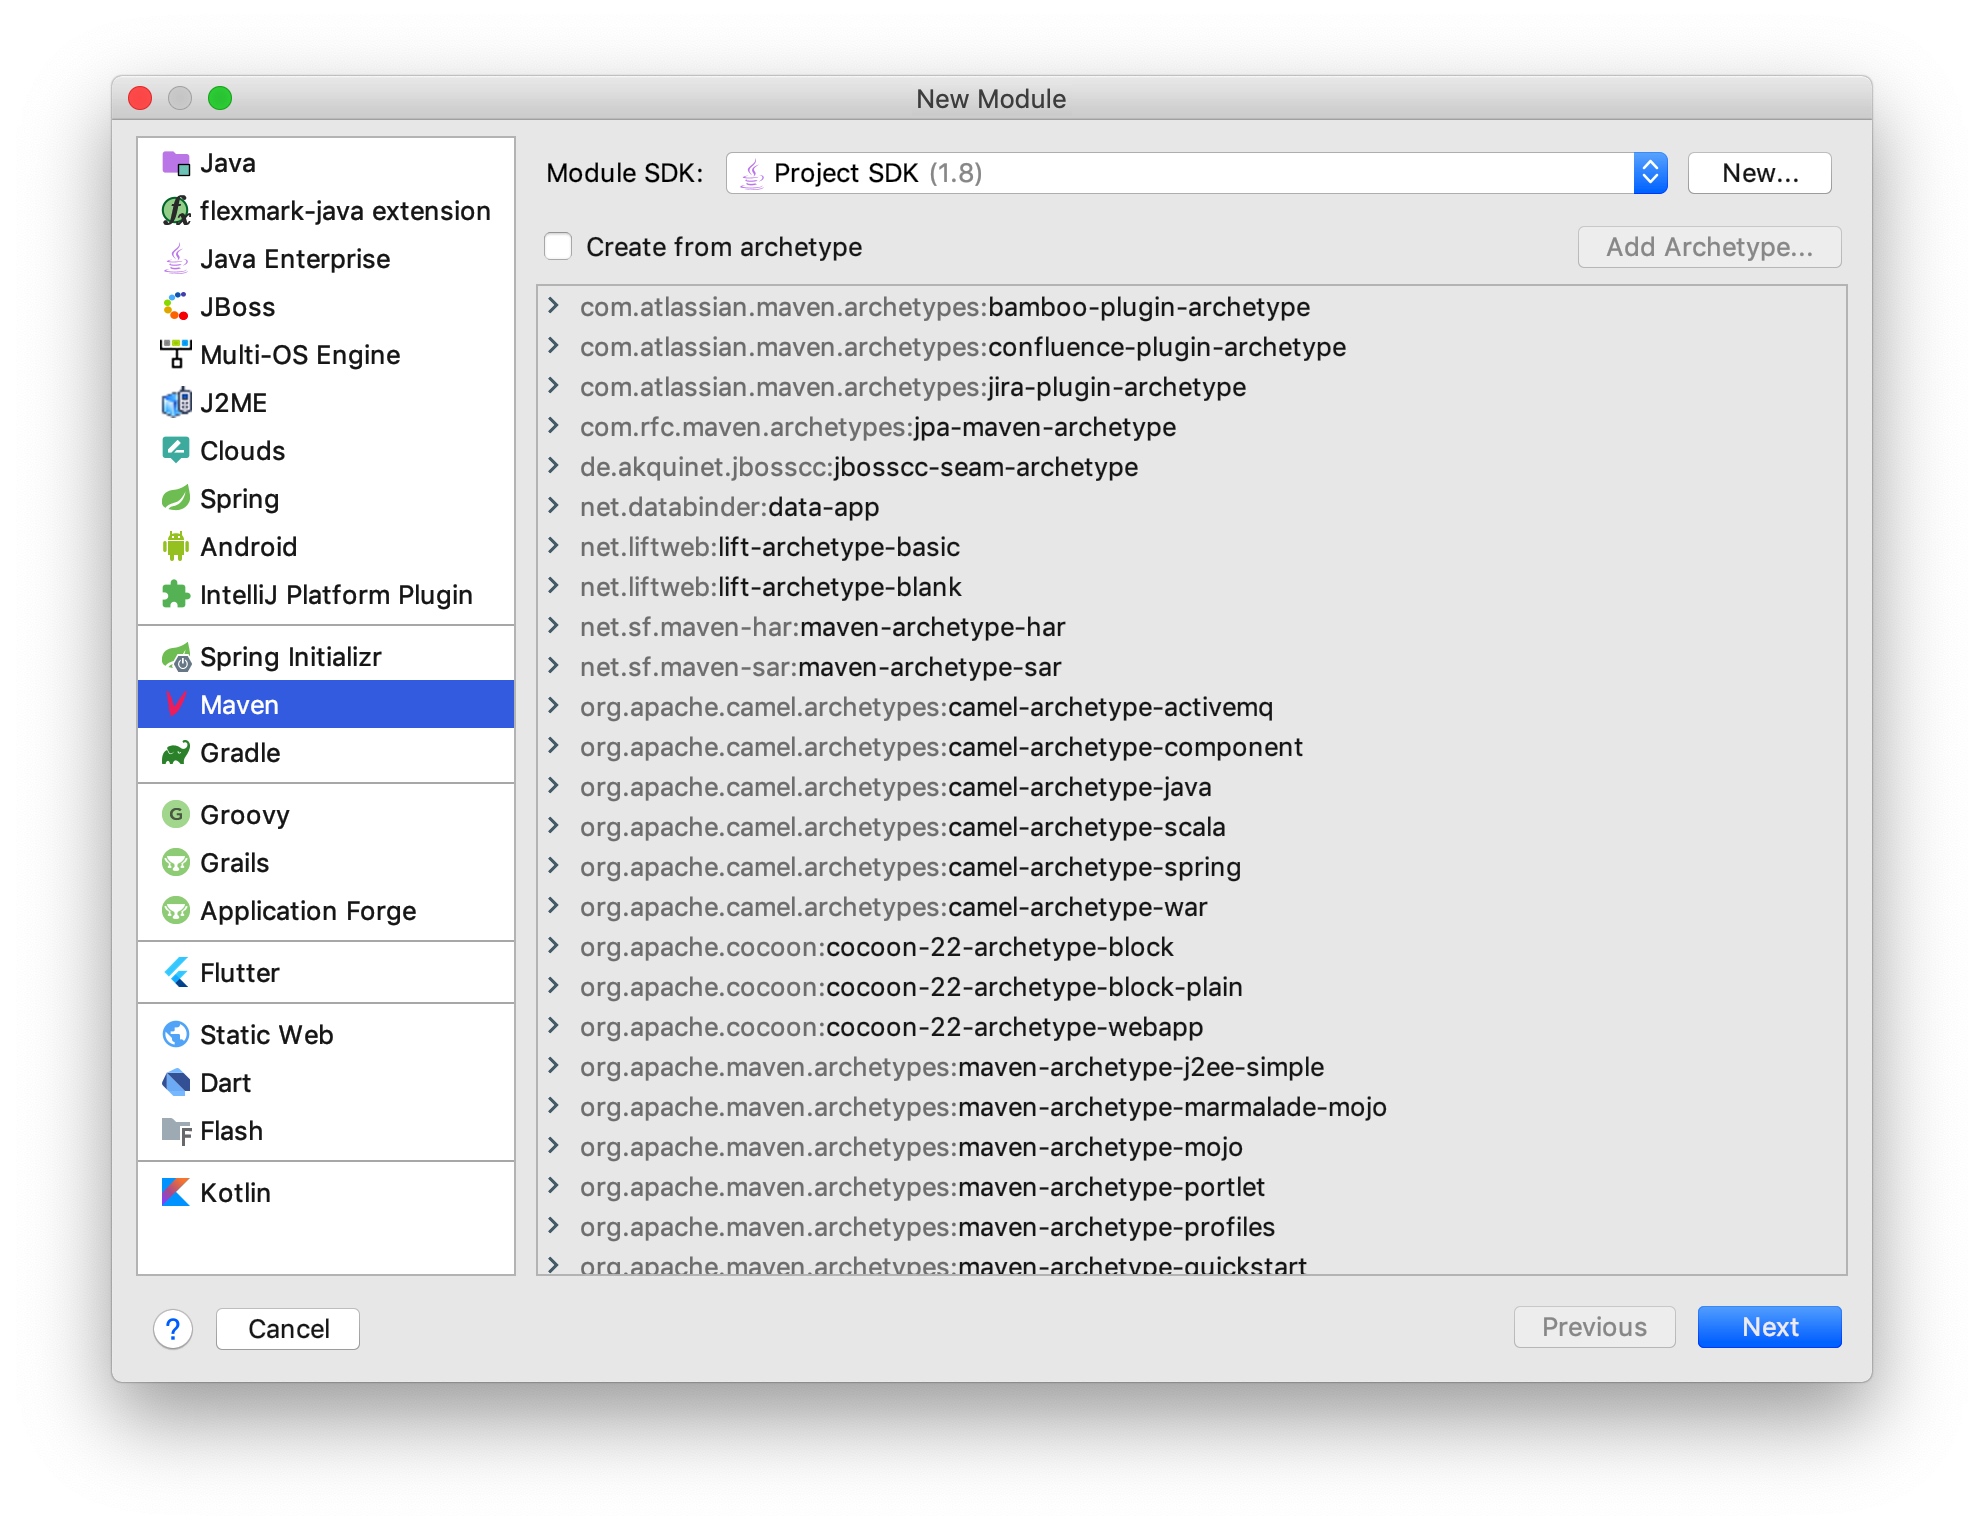
Task: Enable Create from archetype checkbox
Action: [x=558, y=246]
